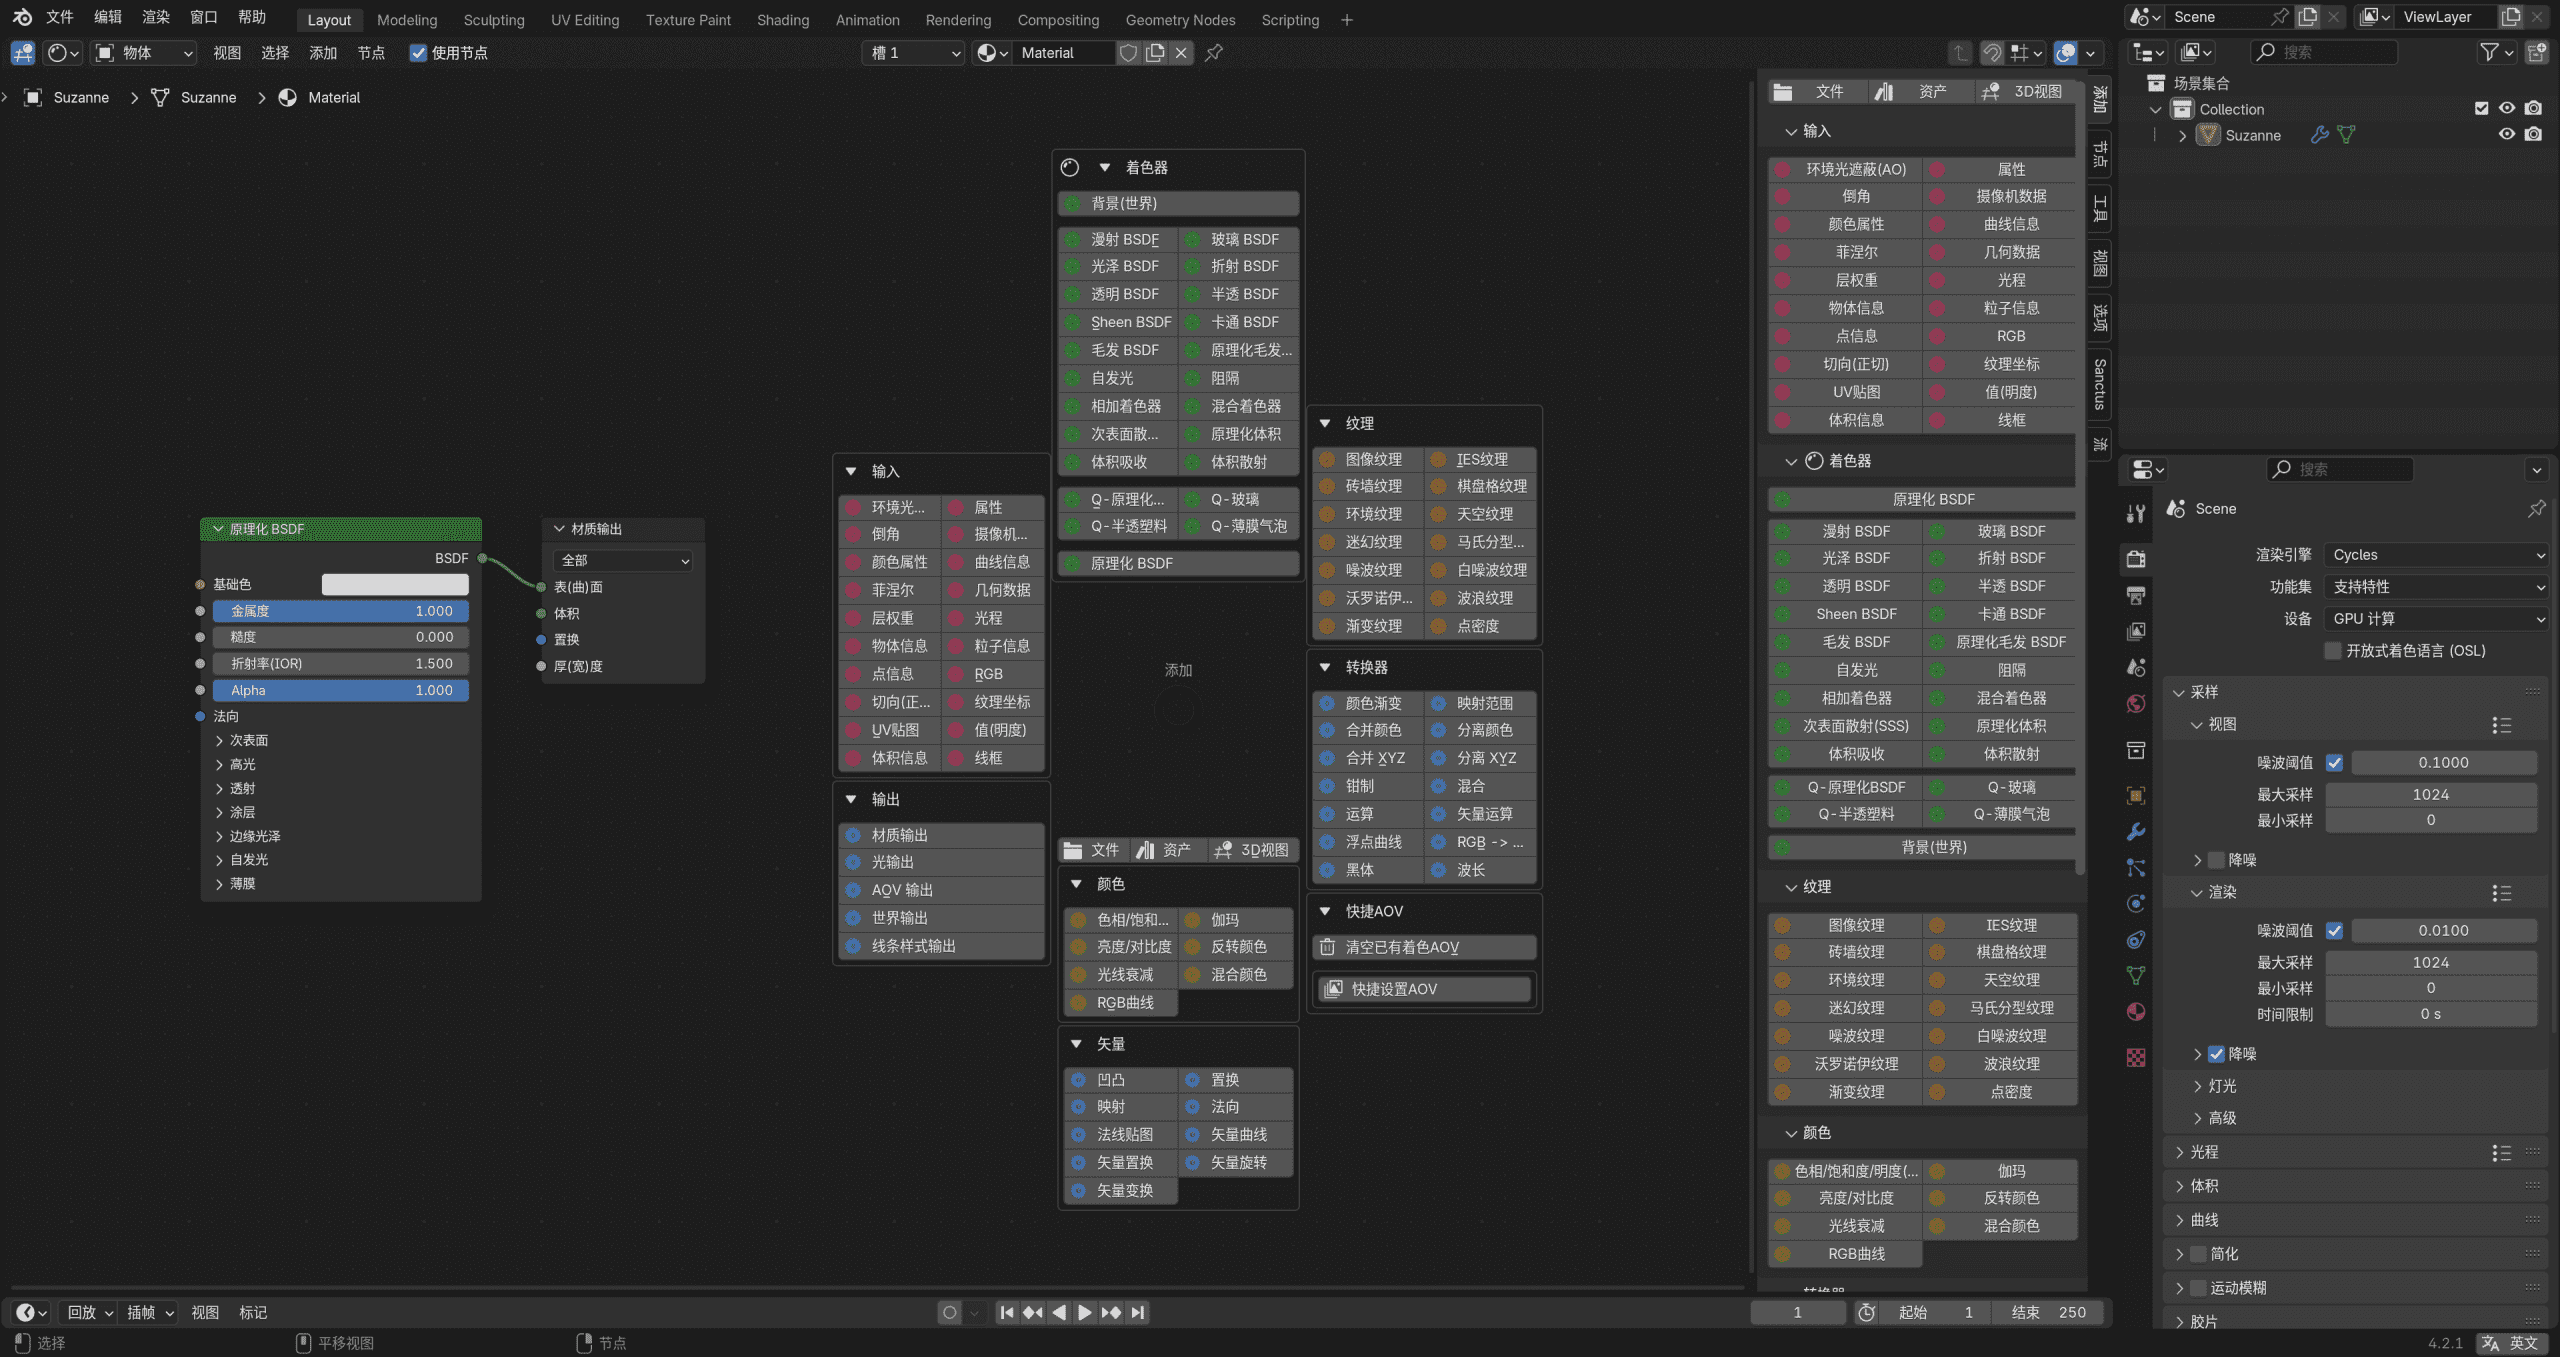Click the parent node tree arrow icon
Image resolution: width=2560 pixels, height=1357 pixels.
[x=1960, y=53]
